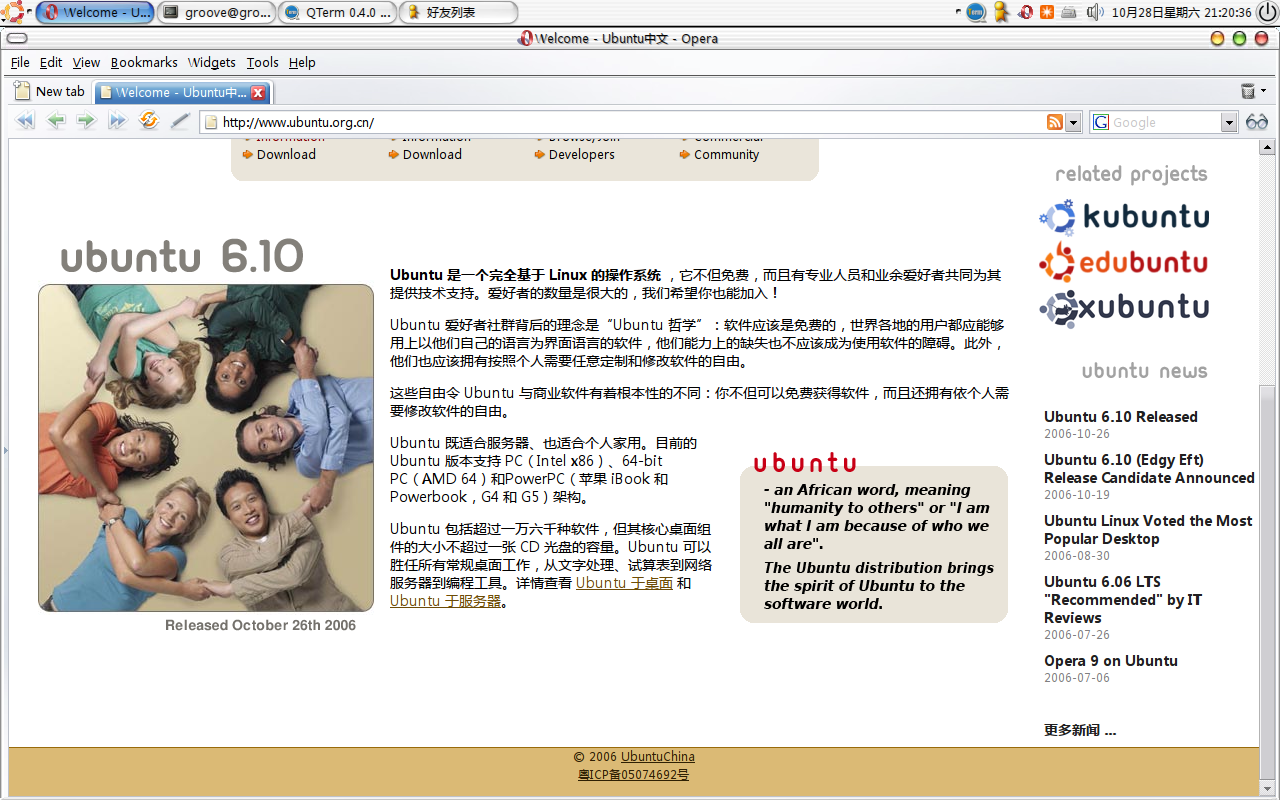Expand the address bar history dropdown
This screenshot has width=1280, height=800.
pos(1074,122)
